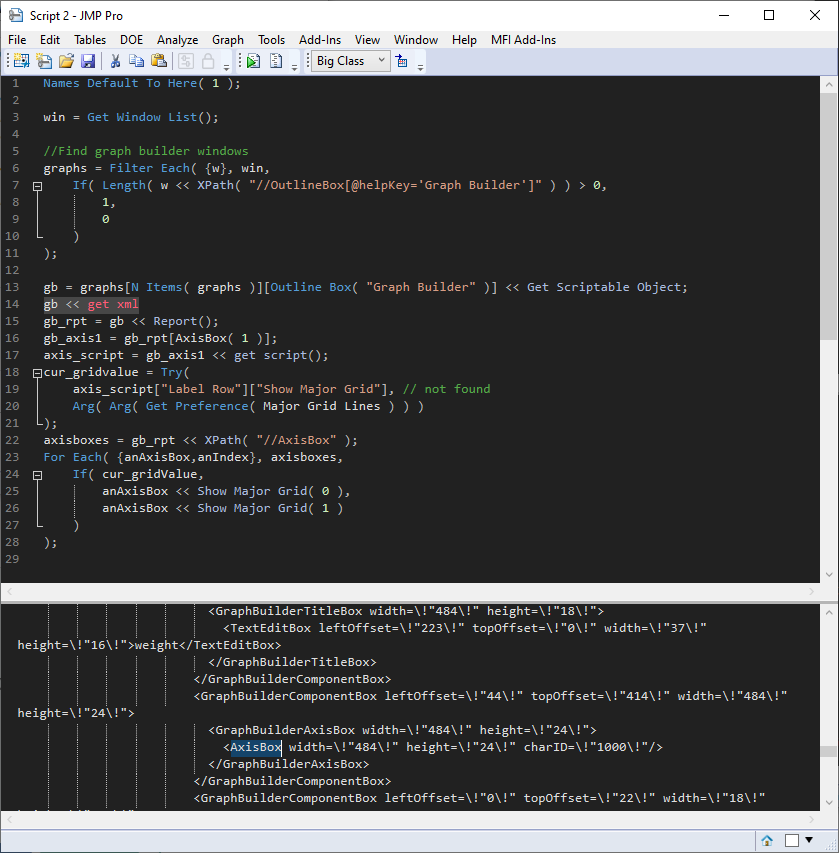839x853 pixels.
Task: Paste from clipboard using the paste icon
Action: point(160,60)
